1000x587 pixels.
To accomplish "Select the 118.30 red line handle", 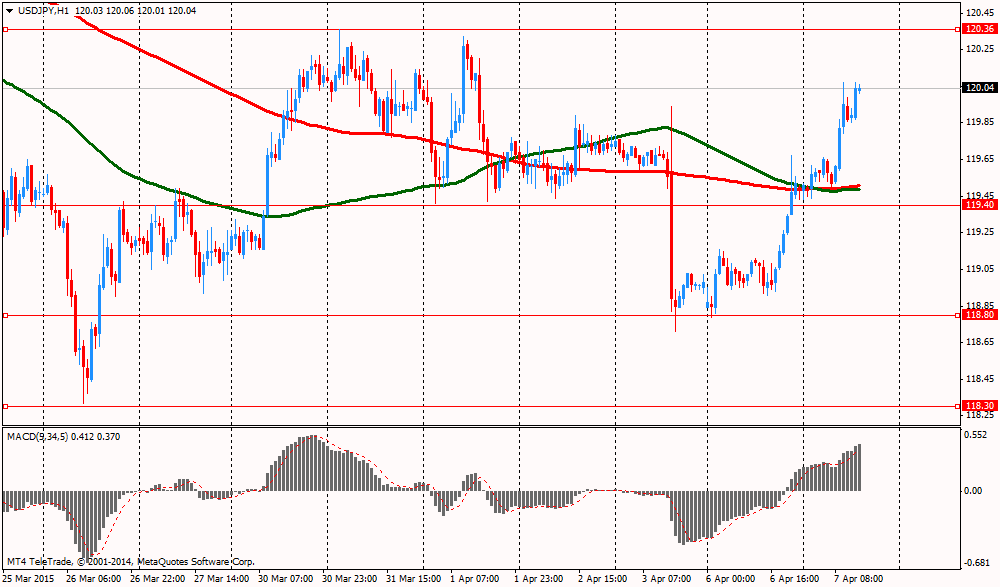I will 6,406.
